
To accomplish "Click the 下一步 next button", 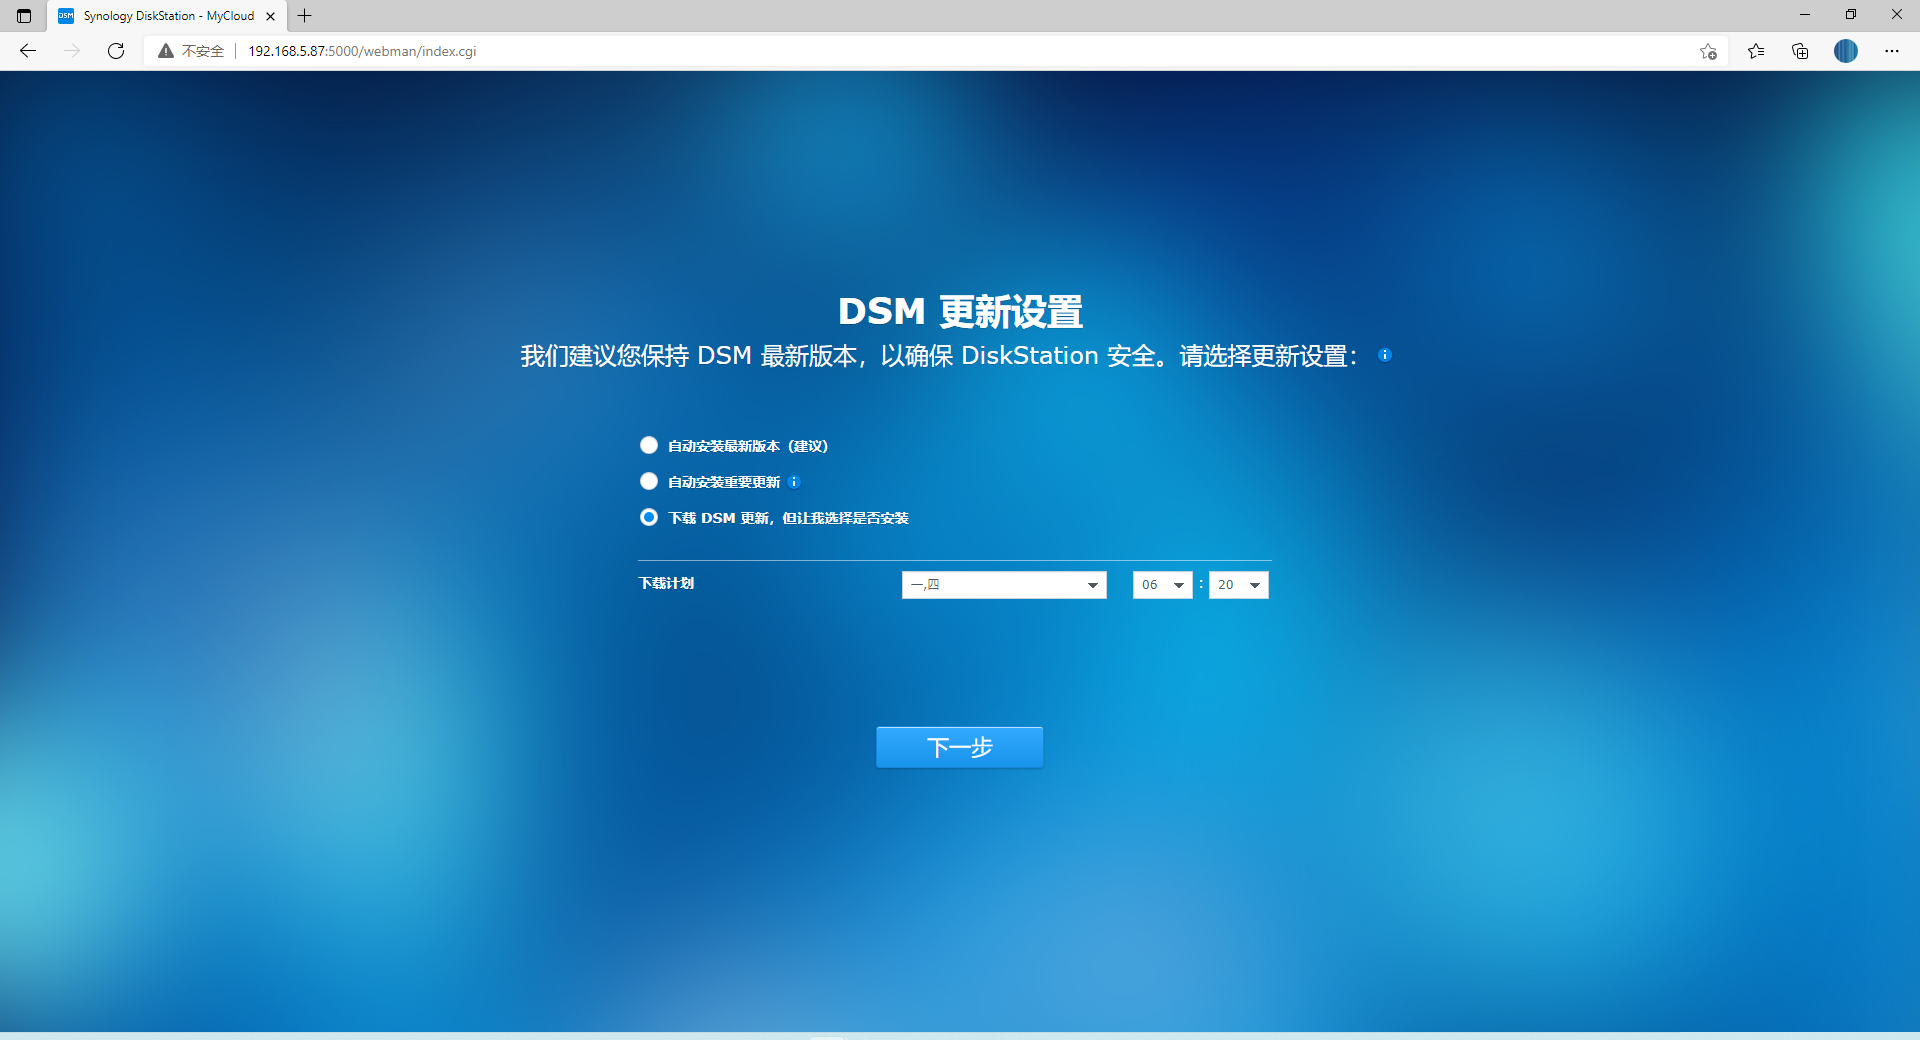I will [x=960, y=747].
